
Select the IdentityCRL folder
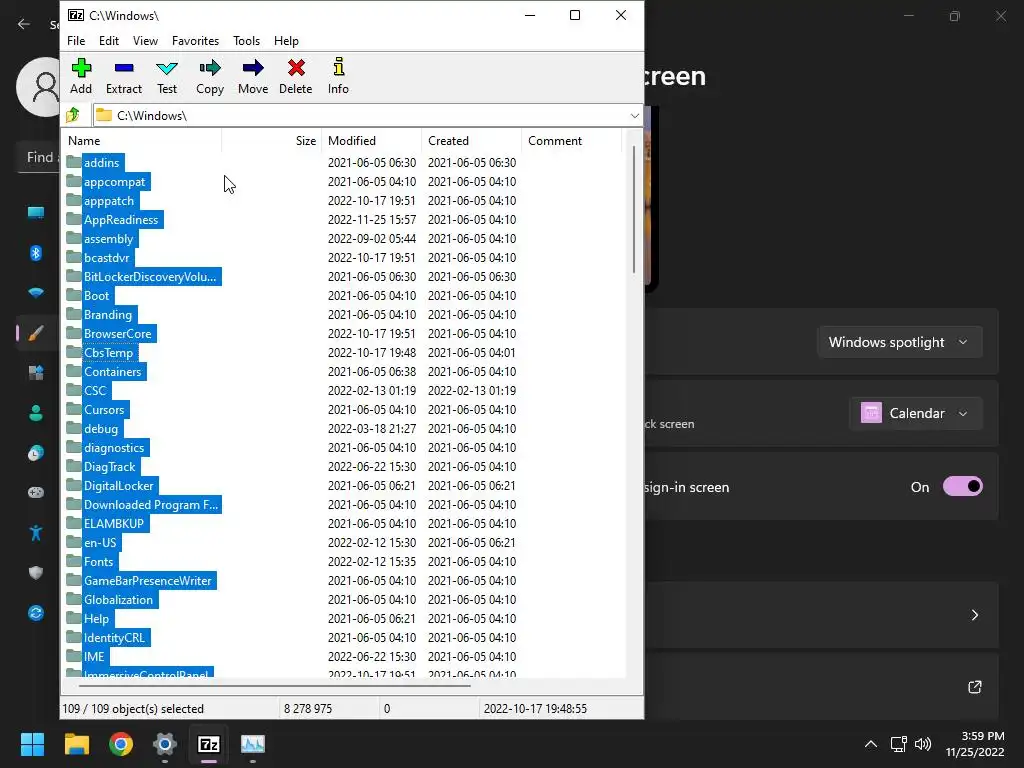(x=114, y=637)
